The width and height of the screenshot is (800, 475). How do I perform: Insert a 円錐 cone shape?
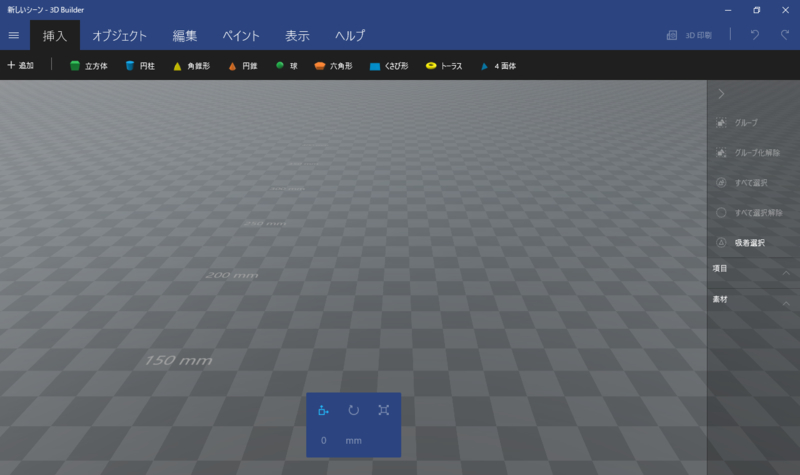242,66
